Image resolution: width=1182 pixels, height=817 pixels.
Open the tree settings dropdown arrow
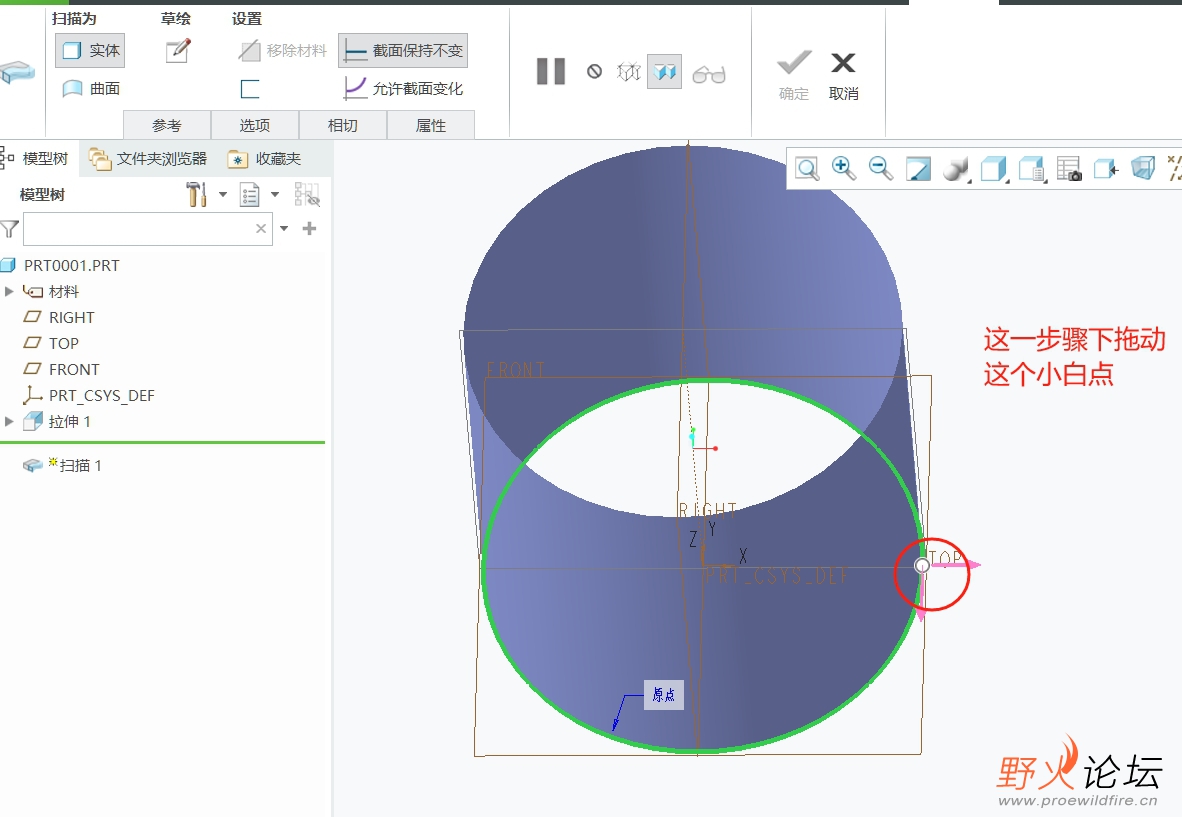pyautogui.click(x=223, y=194)
